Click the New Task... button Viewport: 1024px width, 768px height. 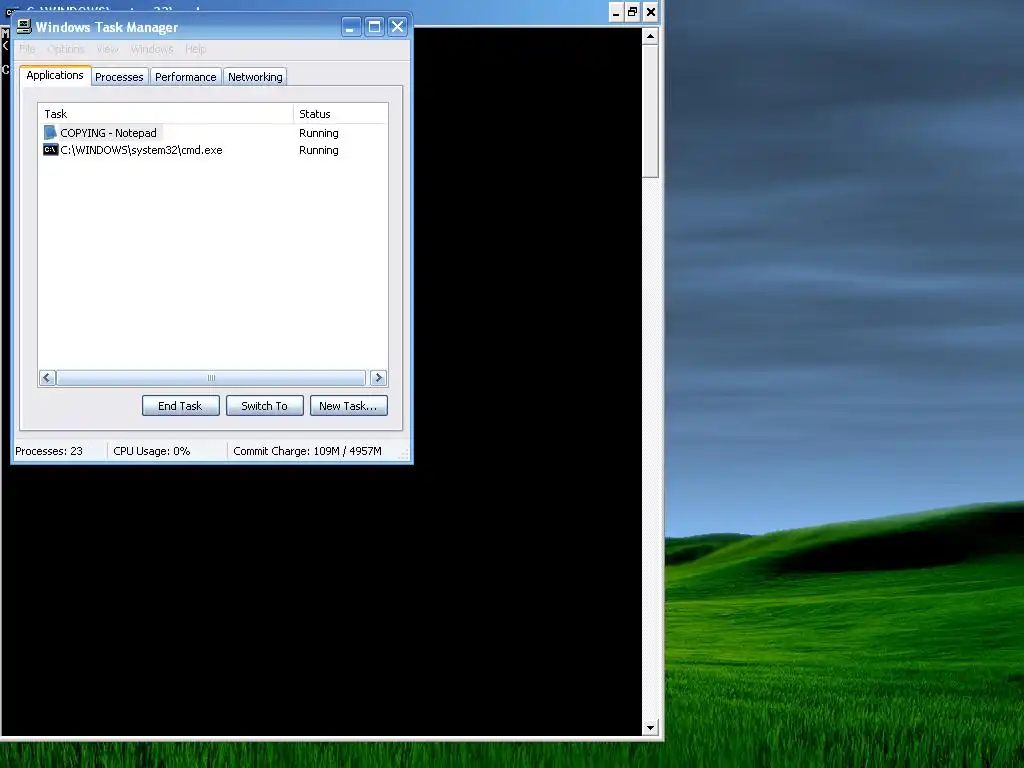pyautogui.click(x=348, y=406)
